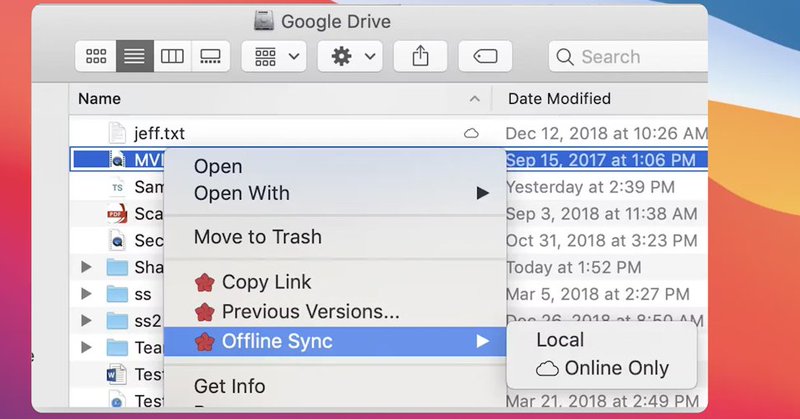Select highlighted Offline Sync menu item
The image size is (800, 419).
335,341
